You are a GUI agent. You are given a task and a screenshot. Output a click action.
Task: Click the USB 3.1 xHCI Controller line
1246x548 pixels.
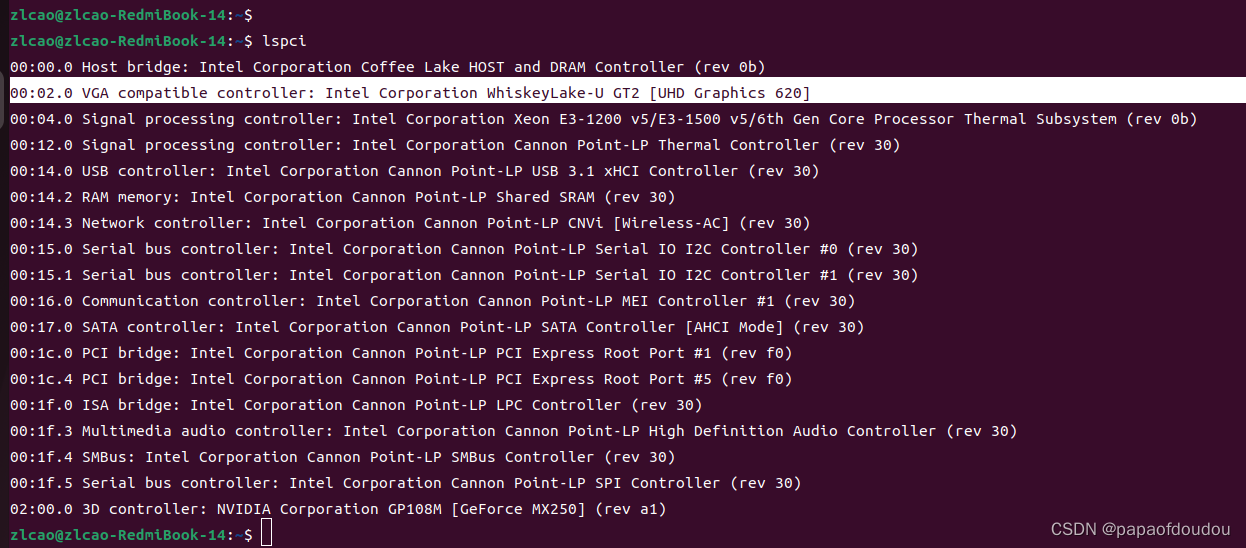pos(415,171)
